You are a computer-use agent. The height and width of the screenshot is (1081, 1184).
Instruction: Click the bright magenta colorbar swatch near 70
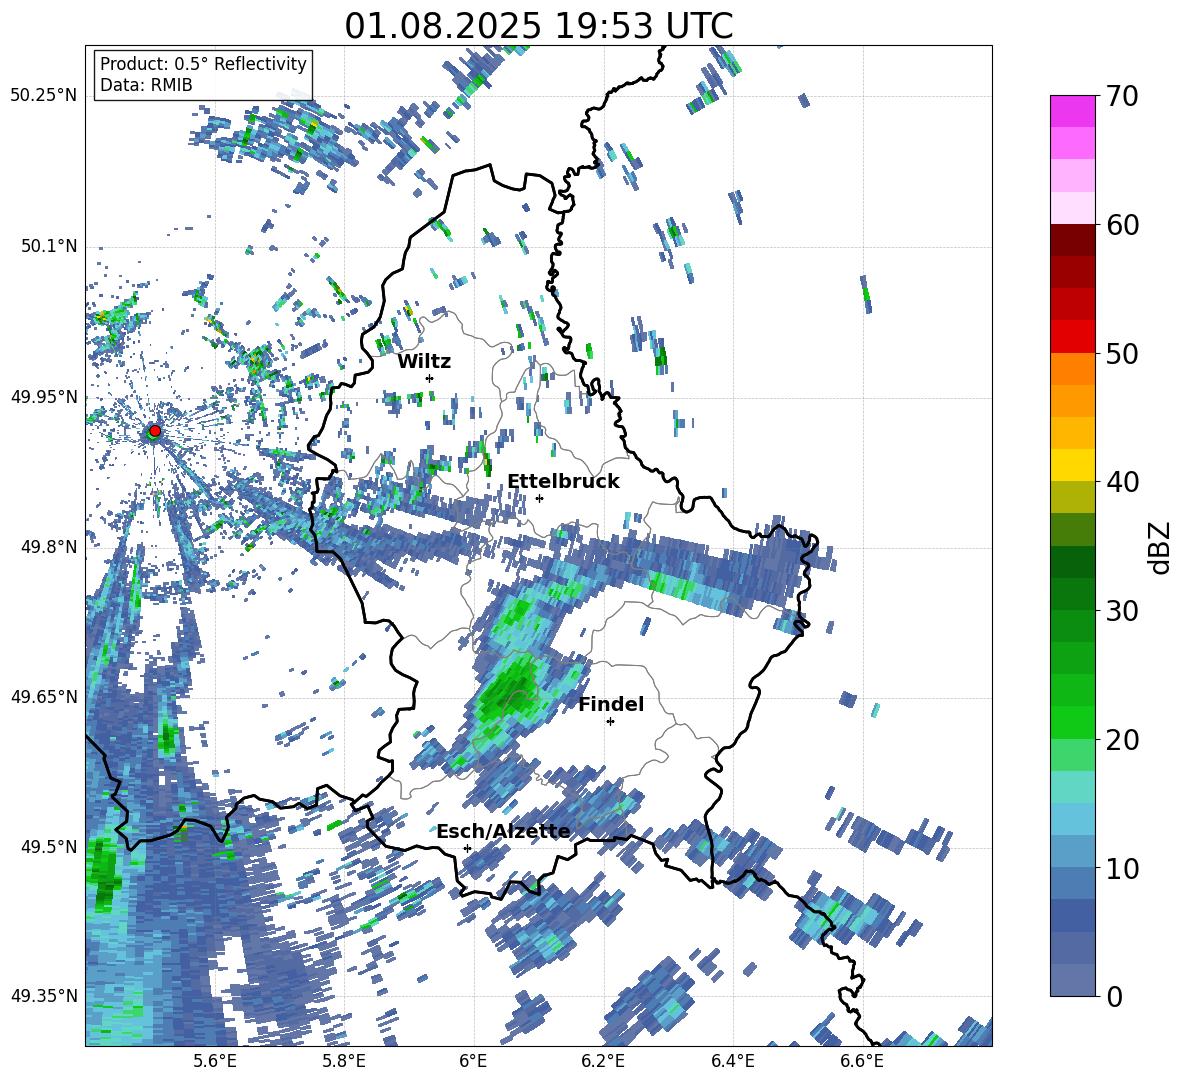(1072, 112)
